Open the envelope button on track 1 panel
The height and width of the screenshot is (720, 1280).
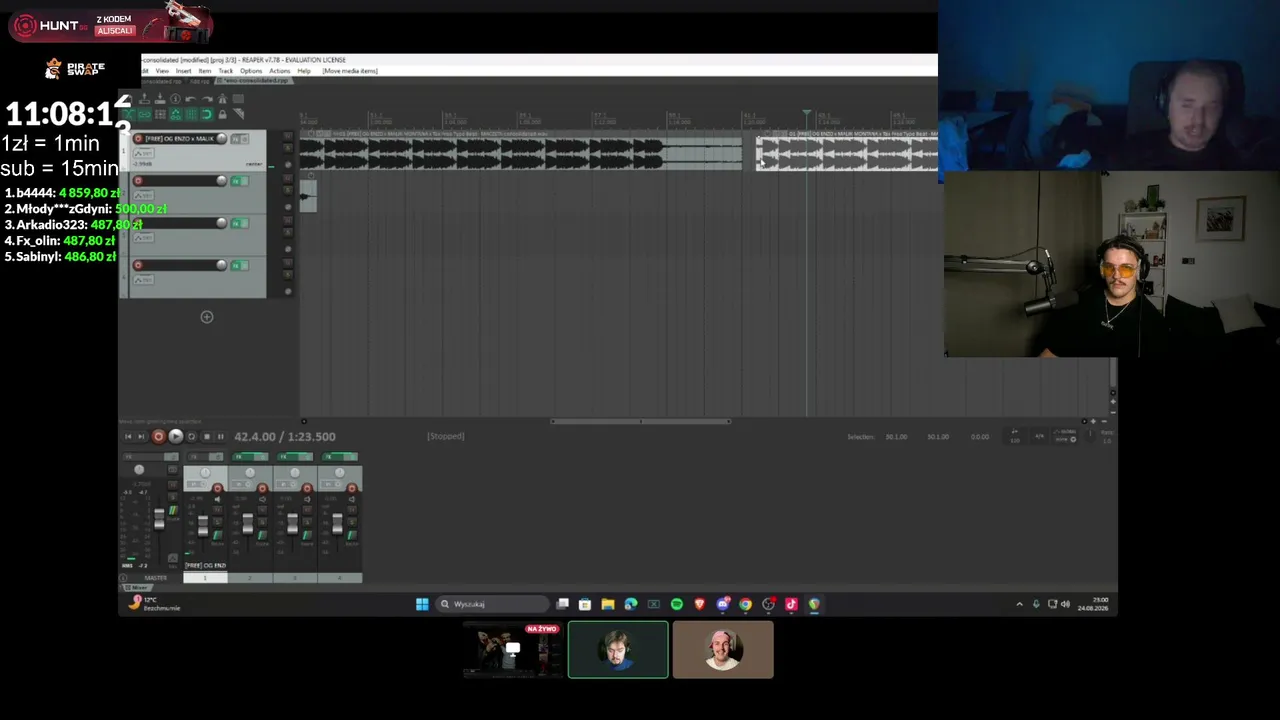(x=144, y=153)
